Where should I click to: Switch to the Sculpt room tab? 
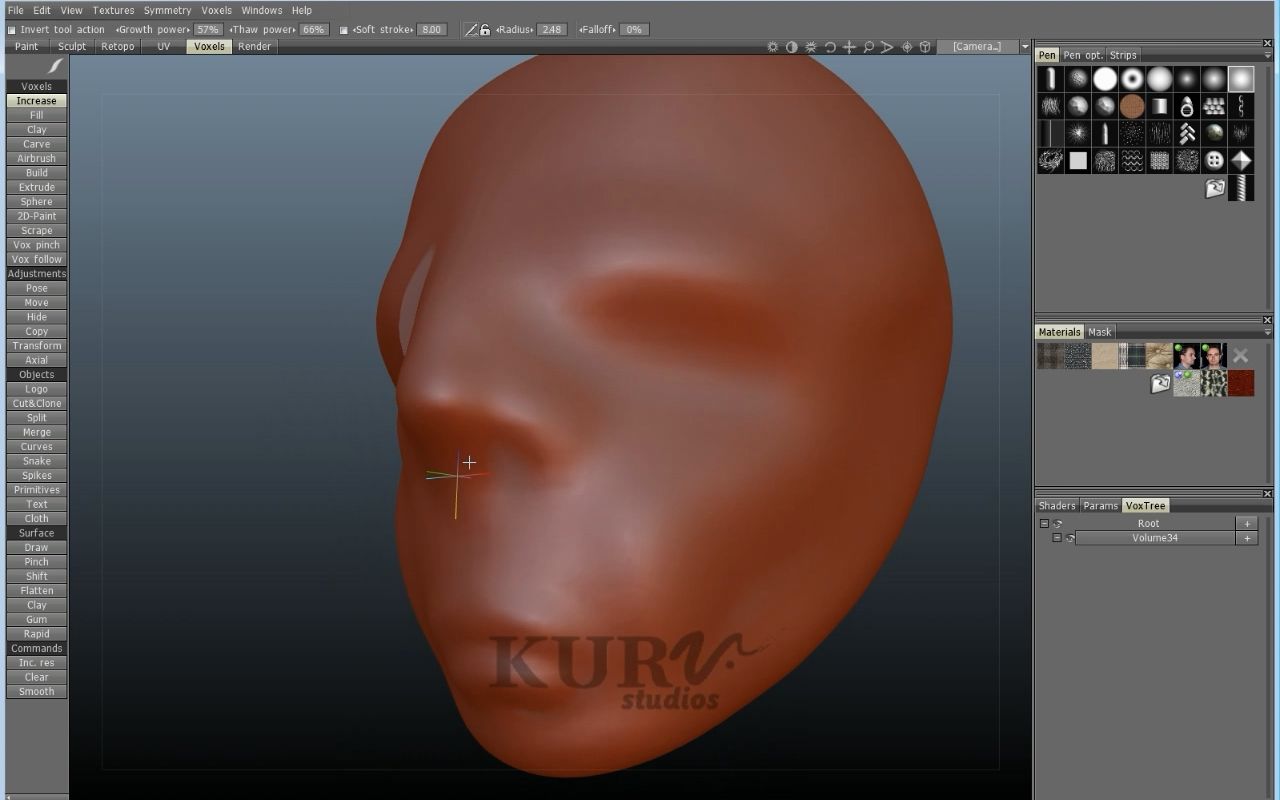pos(72,47)
